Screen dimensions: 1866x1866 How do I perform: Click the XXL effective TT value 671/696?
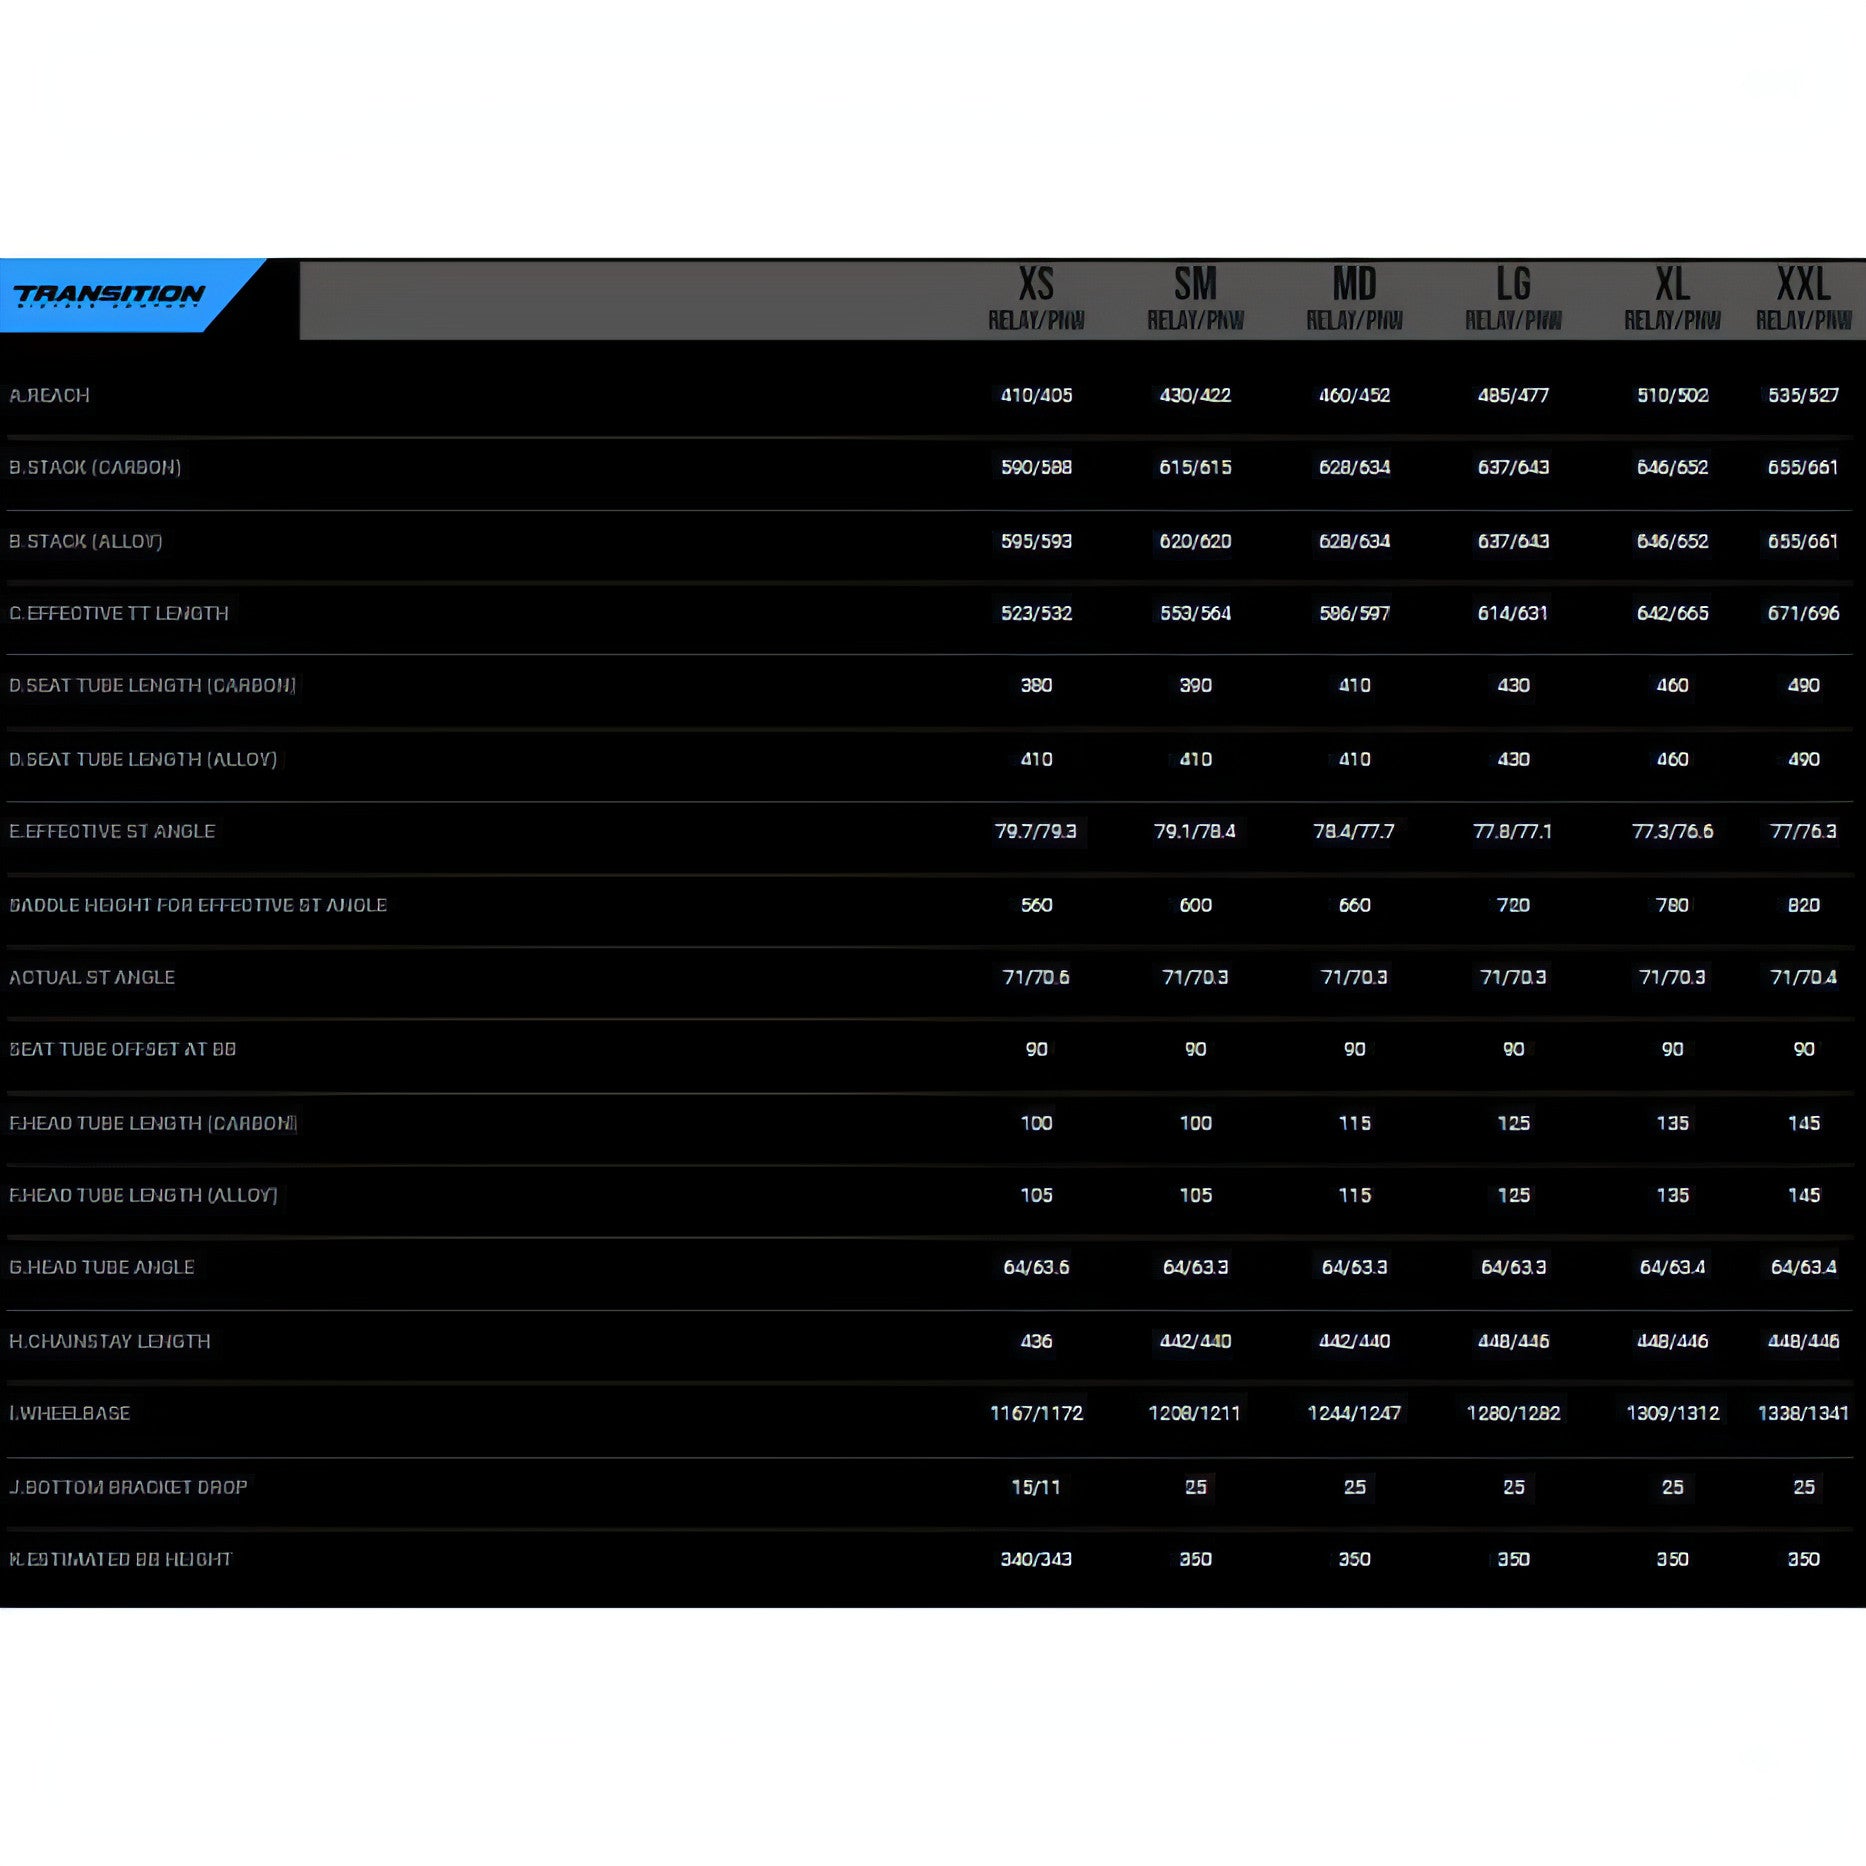pos(1803,613)
